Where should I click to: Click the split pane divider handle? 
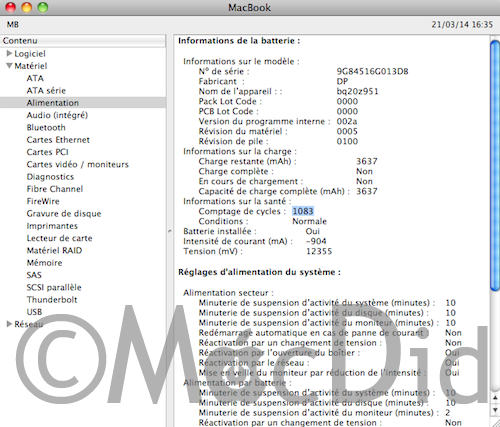click(170, 231)
